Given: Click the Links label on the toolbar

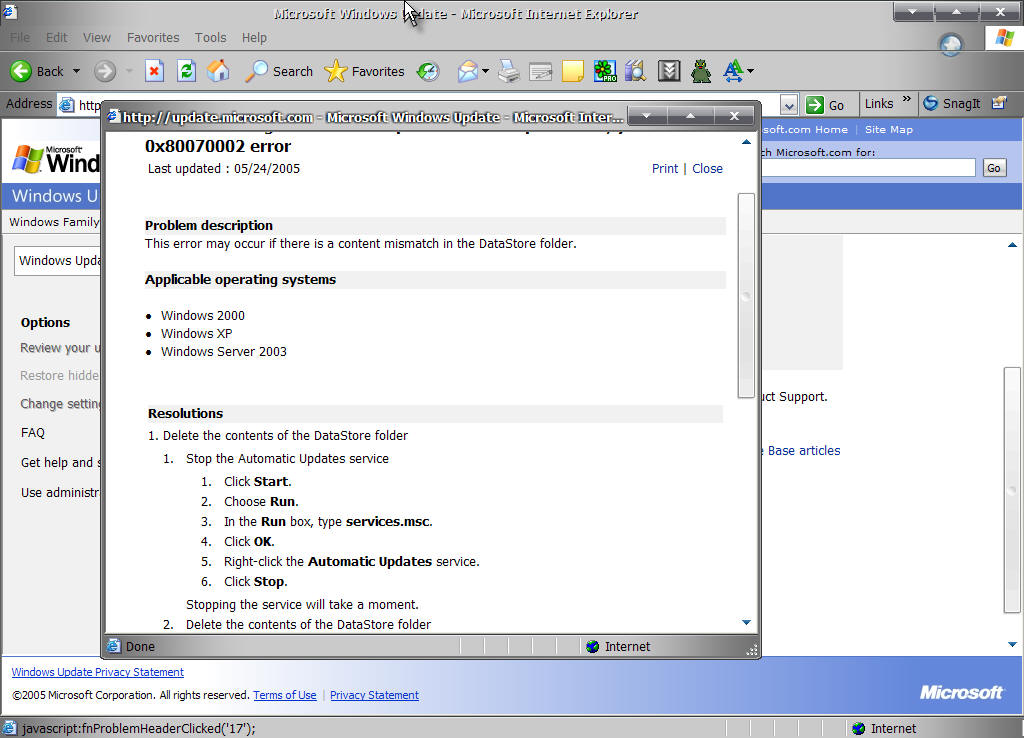Looking at the screenshot, I should click(x=879, y=103).
